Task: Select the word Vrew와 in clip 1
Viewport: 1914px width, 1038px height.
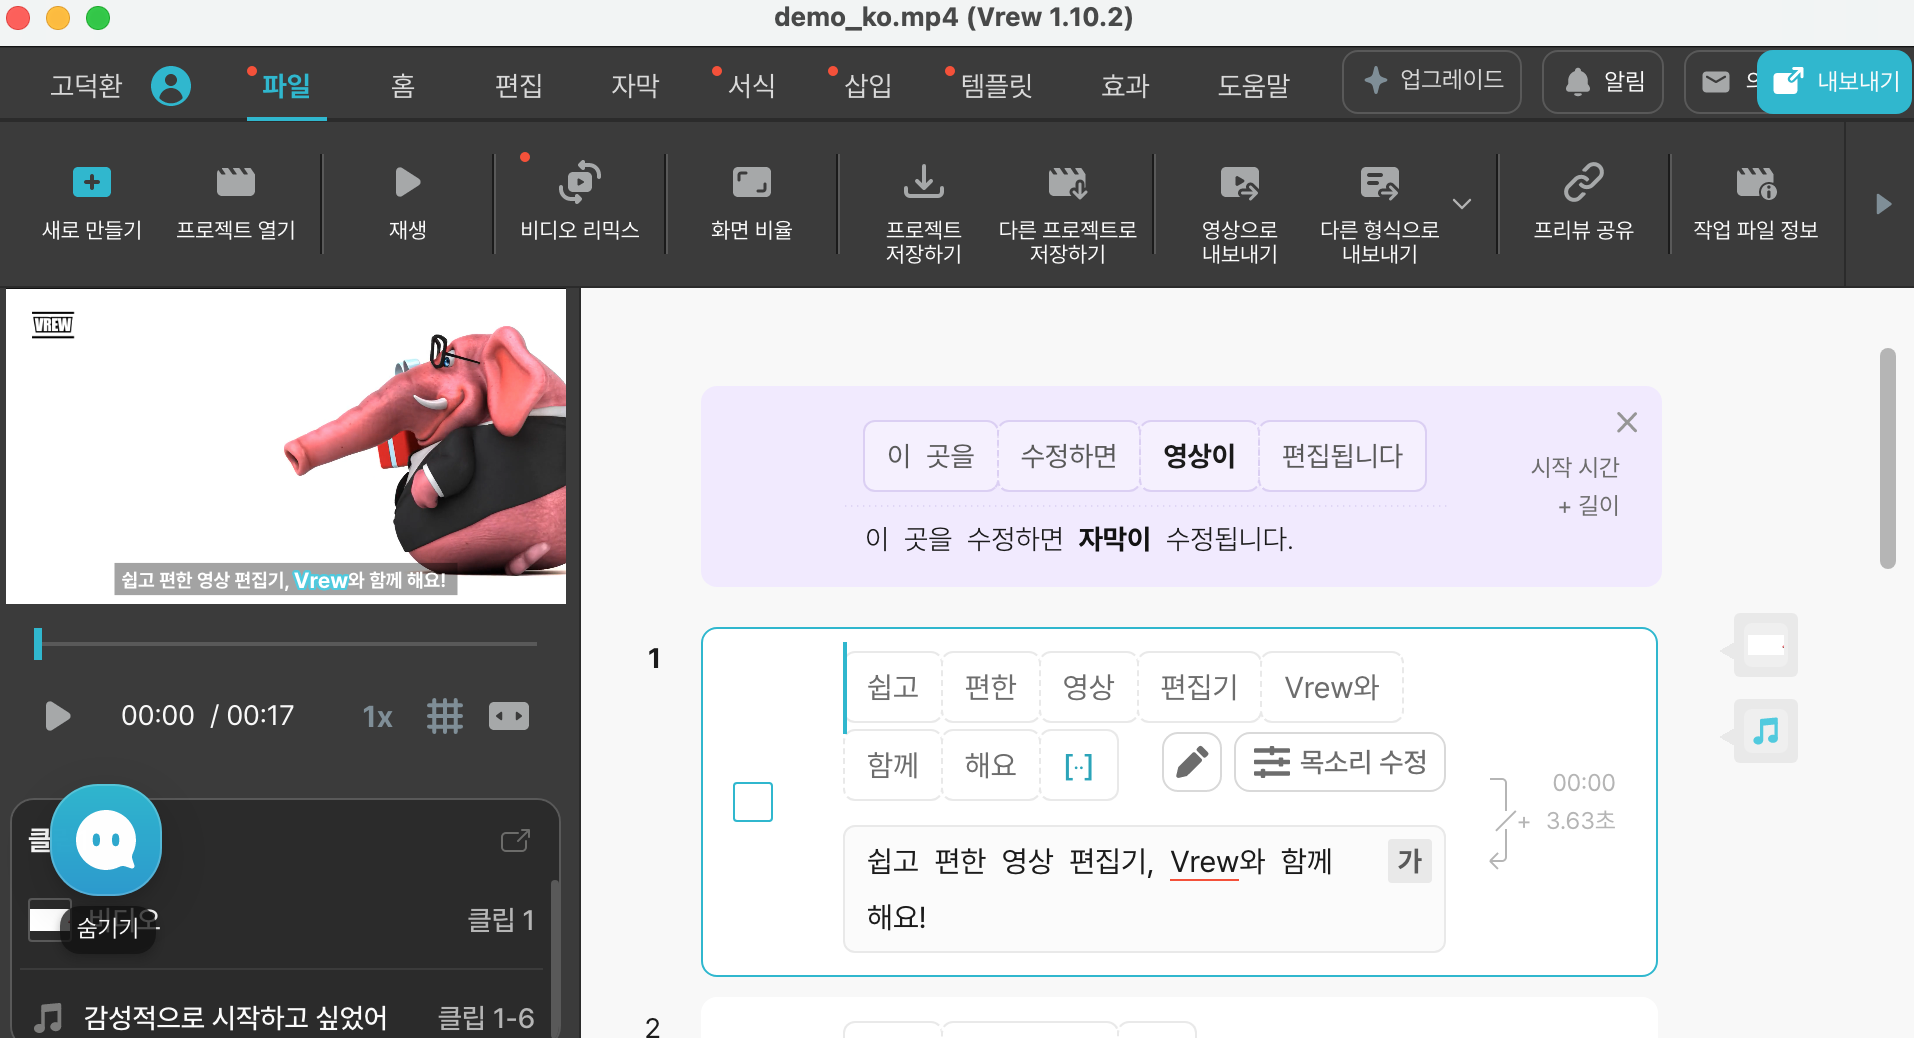Action: tap(1332, 687)
